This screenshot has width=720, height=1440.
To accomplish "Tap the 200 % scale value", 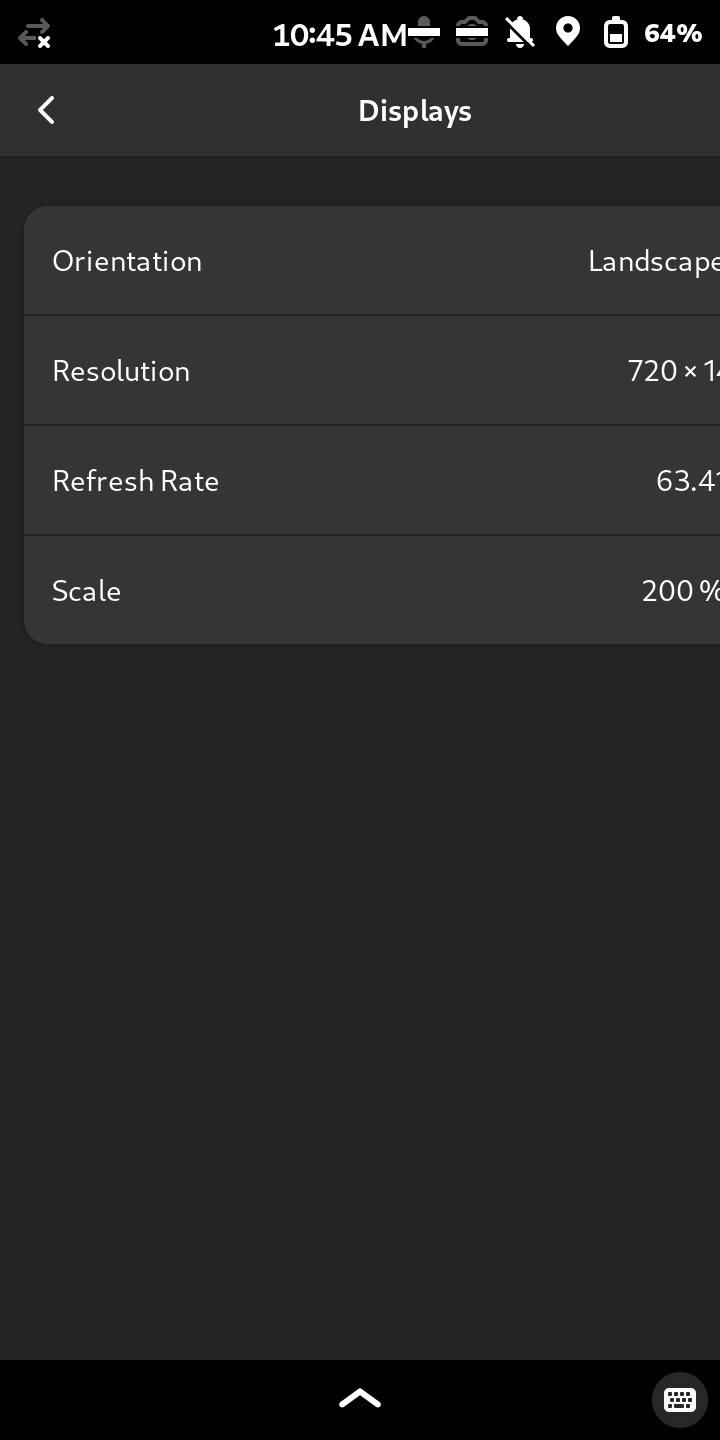I will pyautogui.click(x=680, y=591).
